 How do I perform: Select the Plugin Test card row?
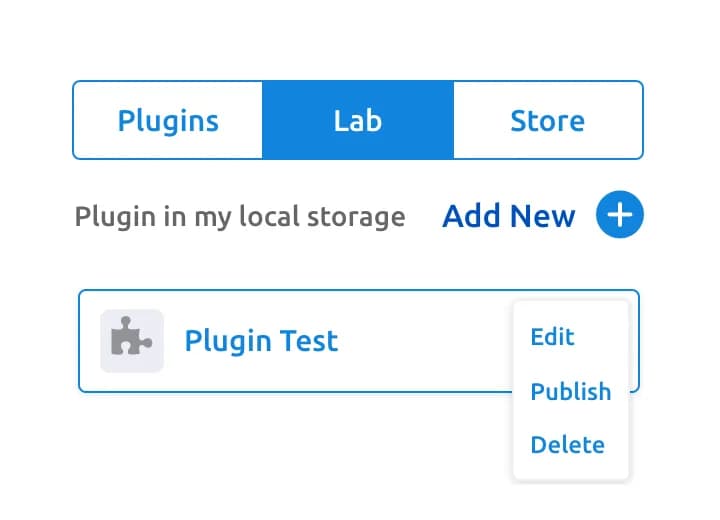point(359,341)
